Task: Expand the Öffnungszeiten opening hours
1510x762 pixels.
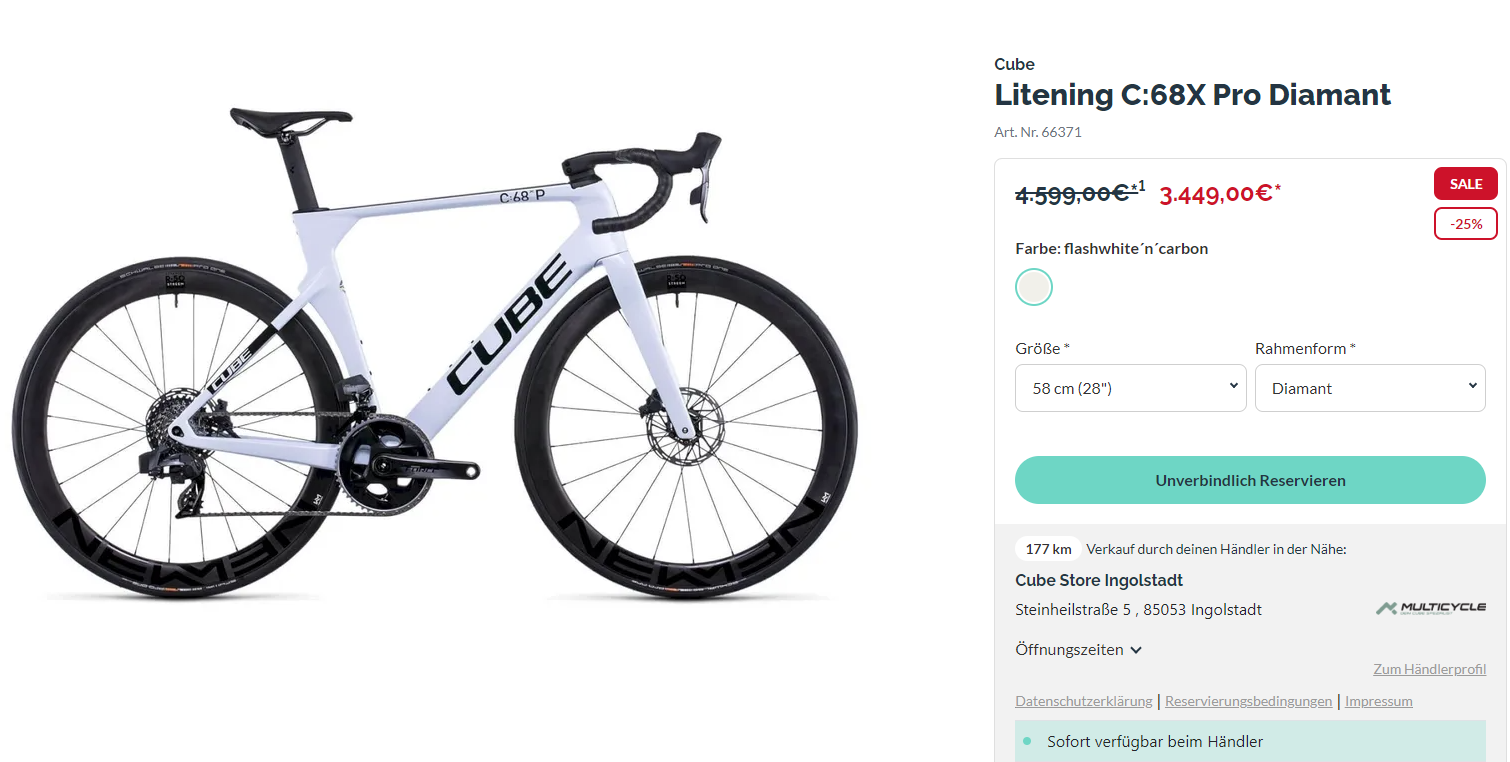Action: (1078, 650)
